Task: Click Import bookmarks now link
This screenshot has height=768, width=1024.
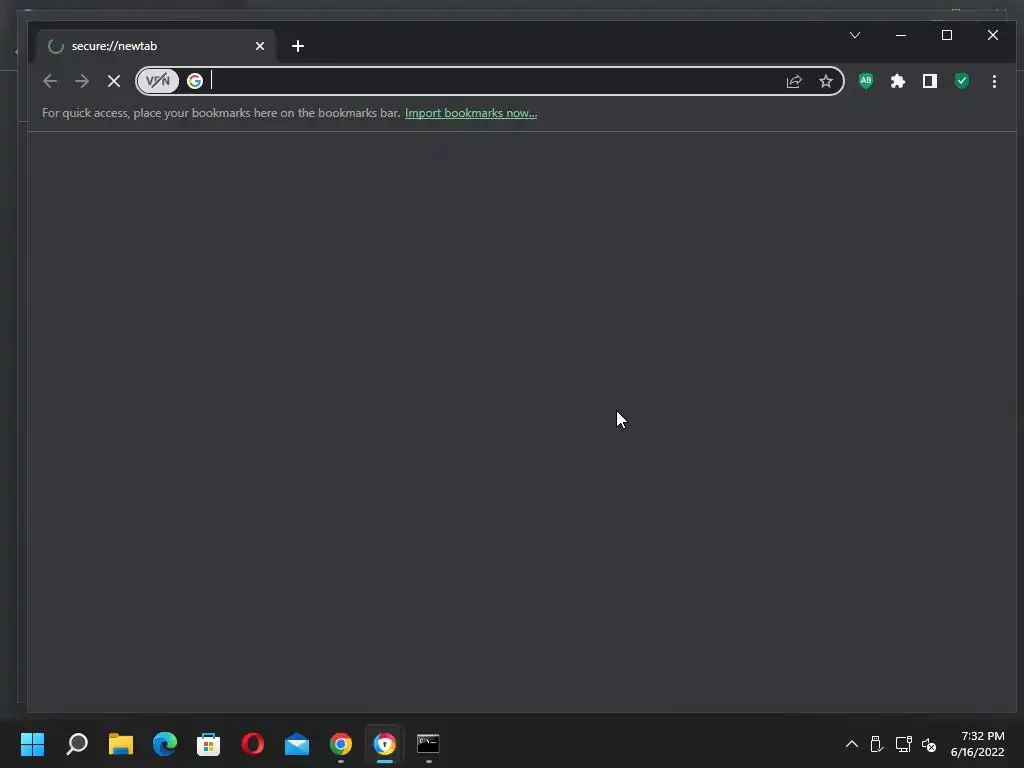Action: pyautogui.click(x=471, y=113)
